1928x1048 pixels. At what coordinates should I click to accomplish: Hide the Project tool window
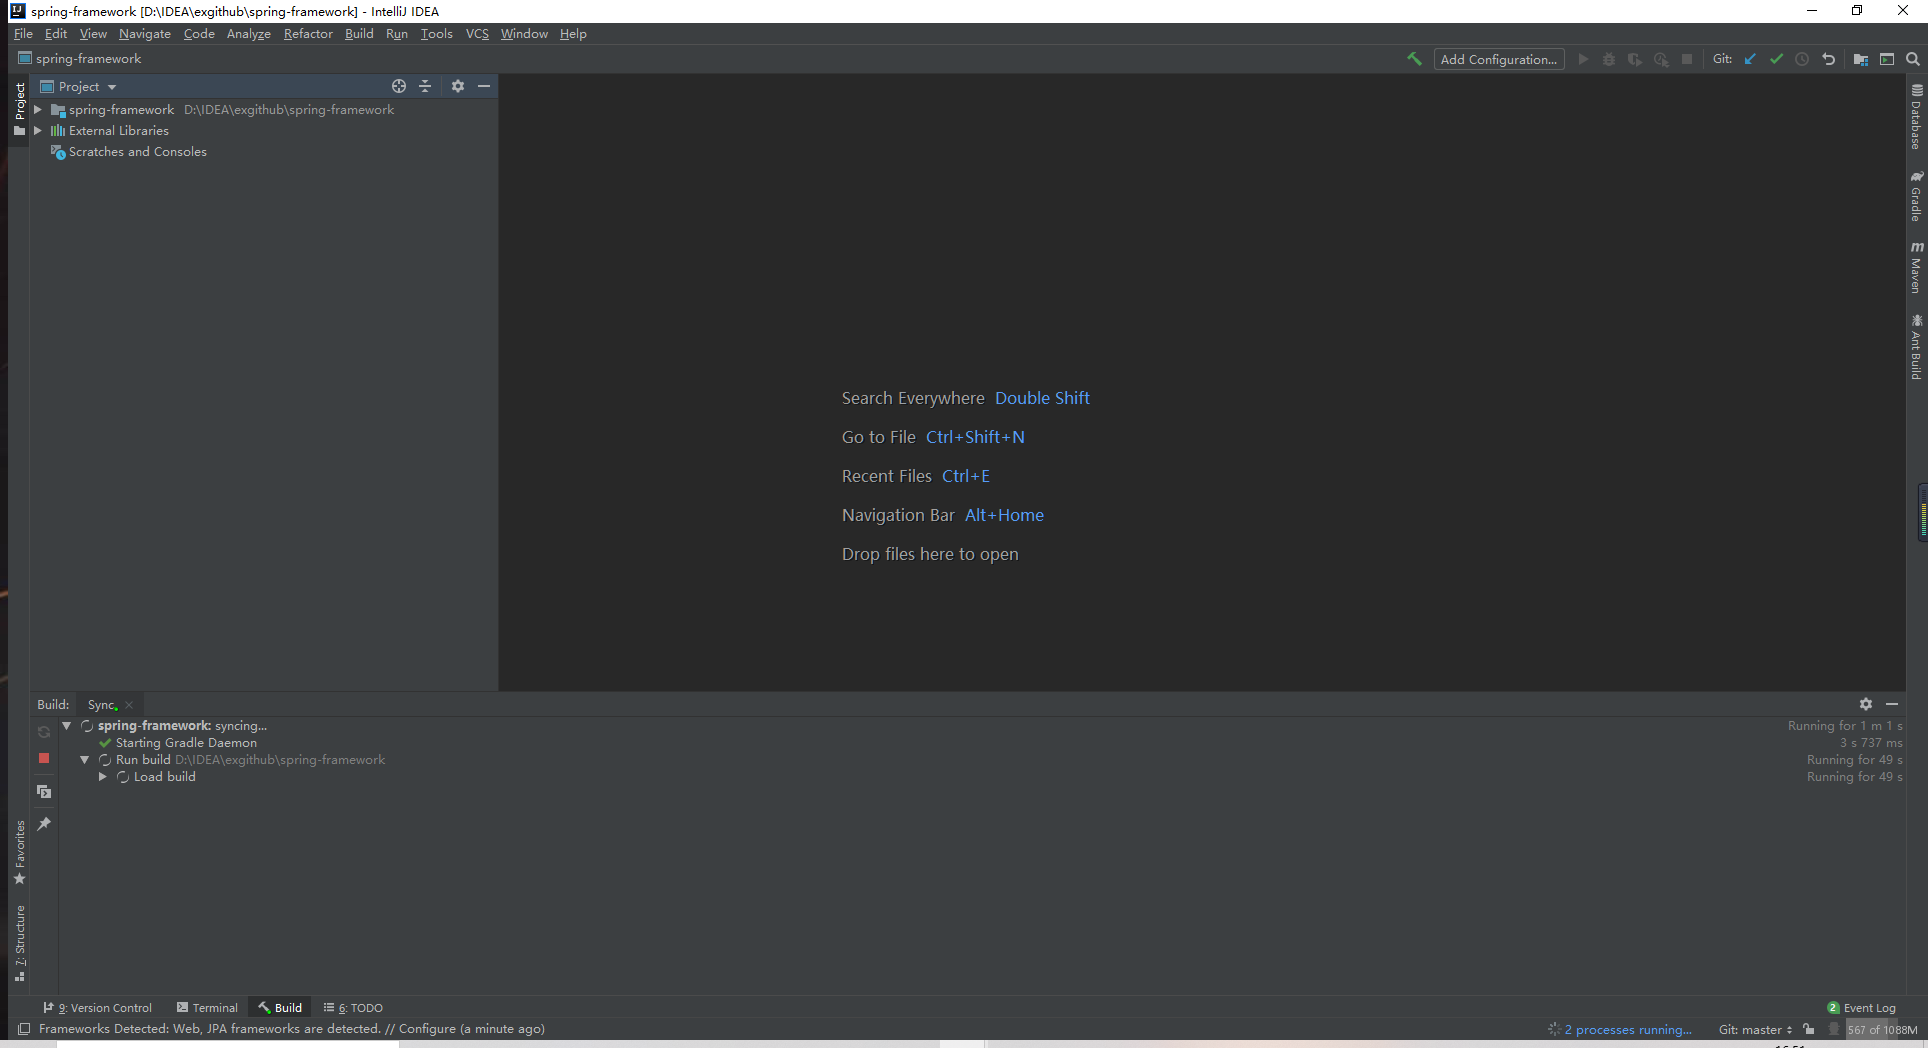pyautogui.click(x=484, y=86)
